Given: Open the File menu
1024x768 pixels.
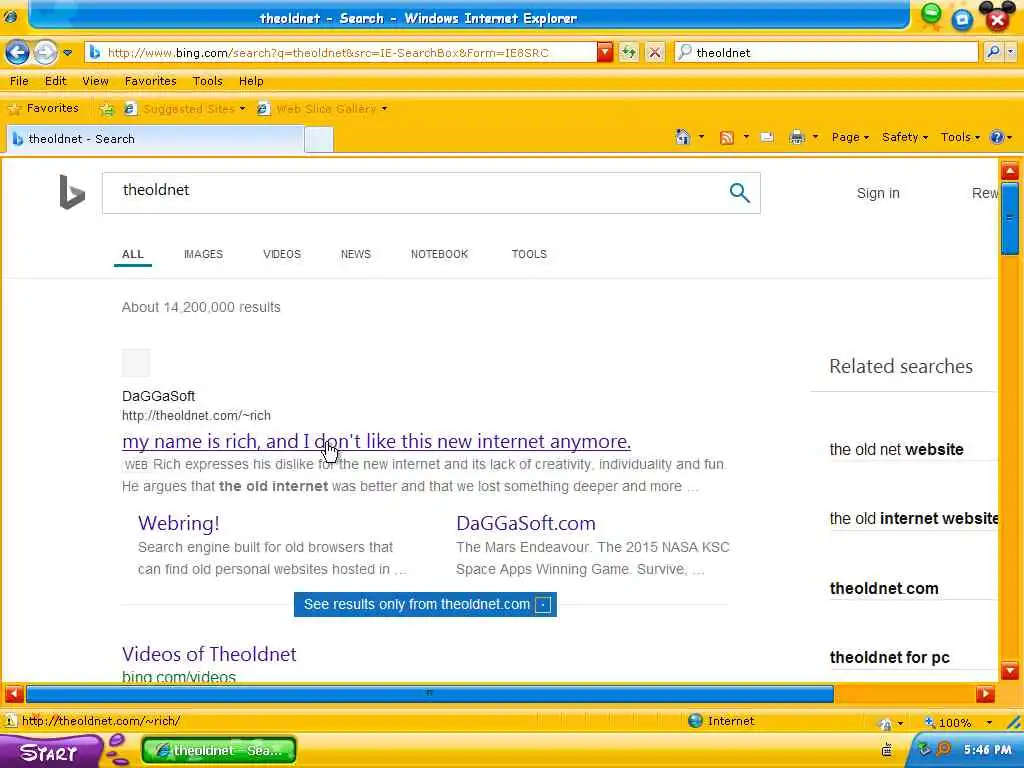Looking at the screenshot, I should click(x=19, y=81).
